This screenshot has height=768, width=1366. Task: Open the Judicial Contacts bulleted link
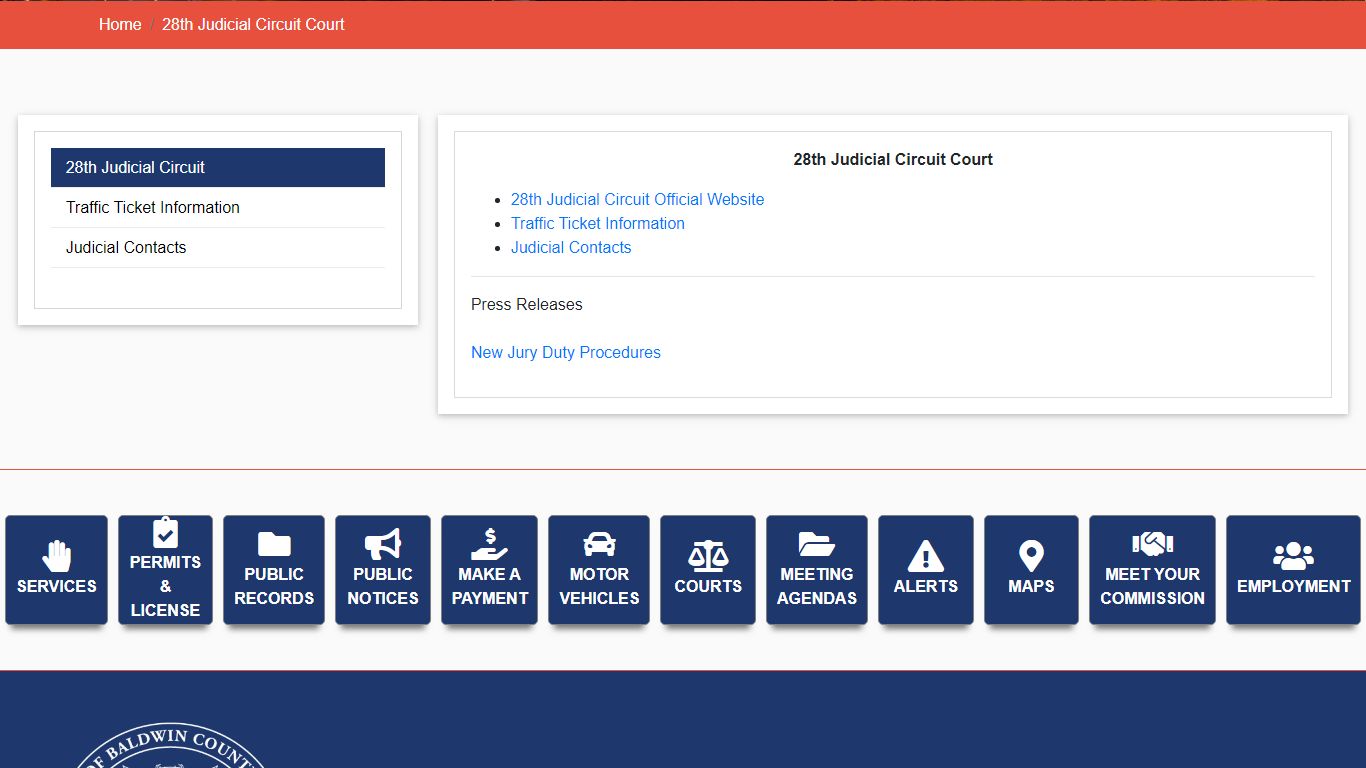pyautogui.click(x=571, y=247)
